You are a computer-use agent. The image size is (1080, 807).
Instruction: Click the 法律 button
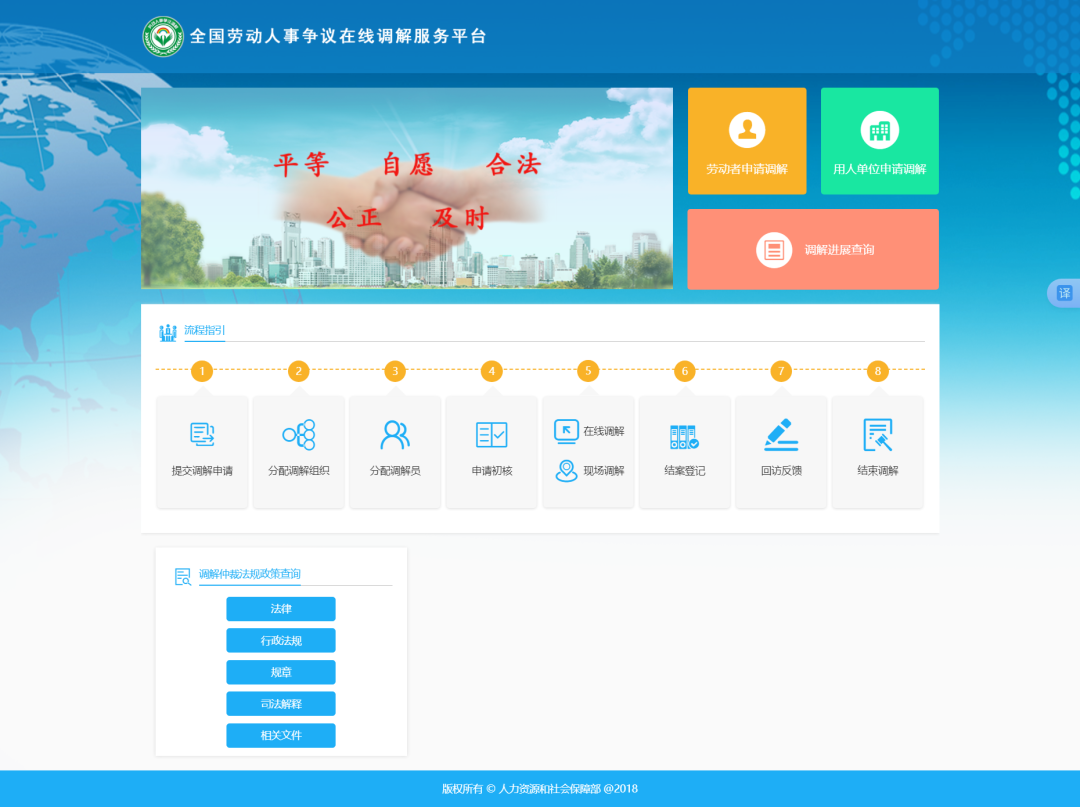(281, 609)
